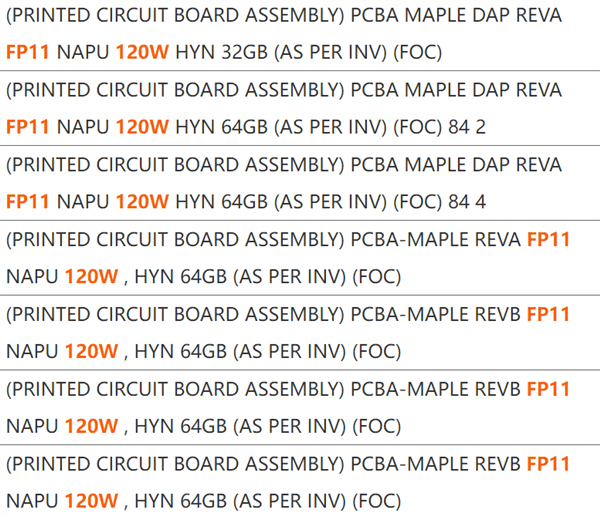The image size is (600, 516).
Task: Click FP11 in the last PCBA-MAPLE REVB entry
Action: tap(548, 464)
